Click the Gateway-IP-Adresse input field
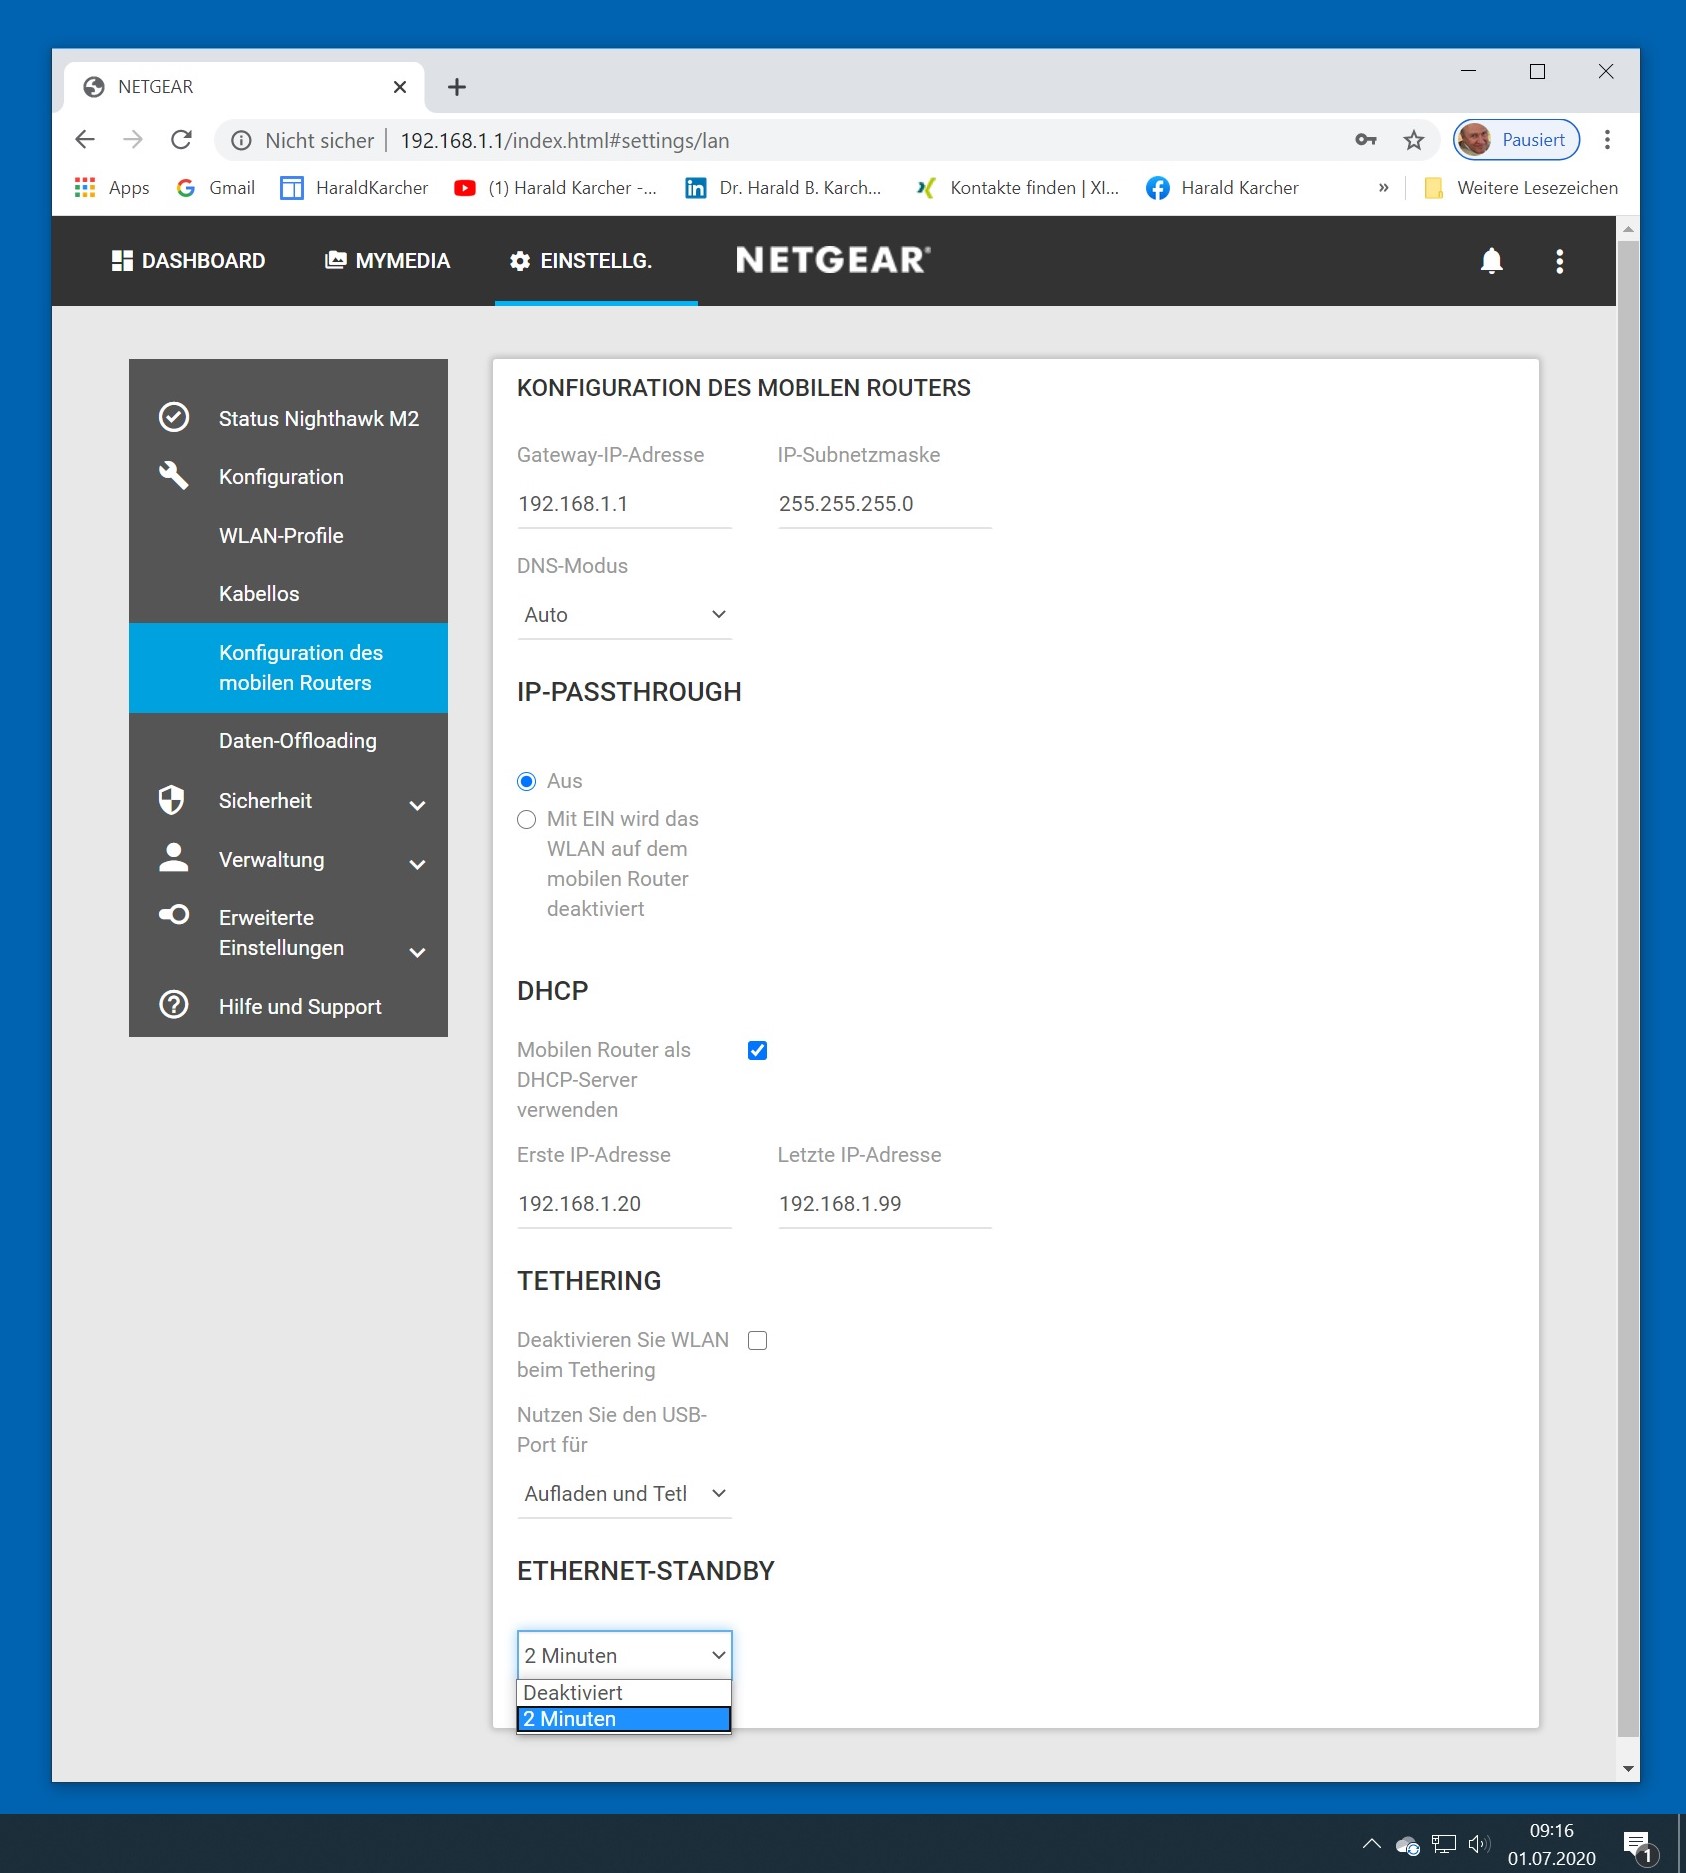 [624, 504]
